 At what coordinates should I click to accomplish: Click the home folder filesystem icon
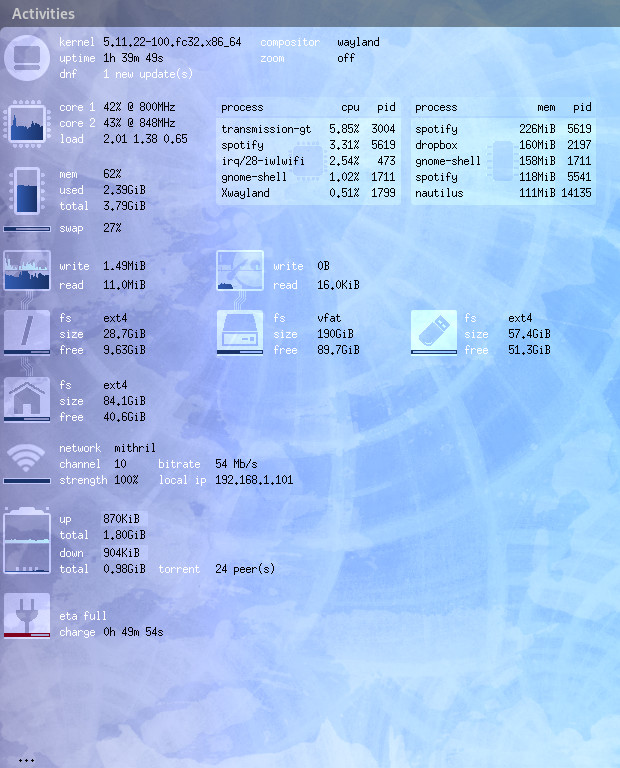pyautogui.click(x=27, y=399)
